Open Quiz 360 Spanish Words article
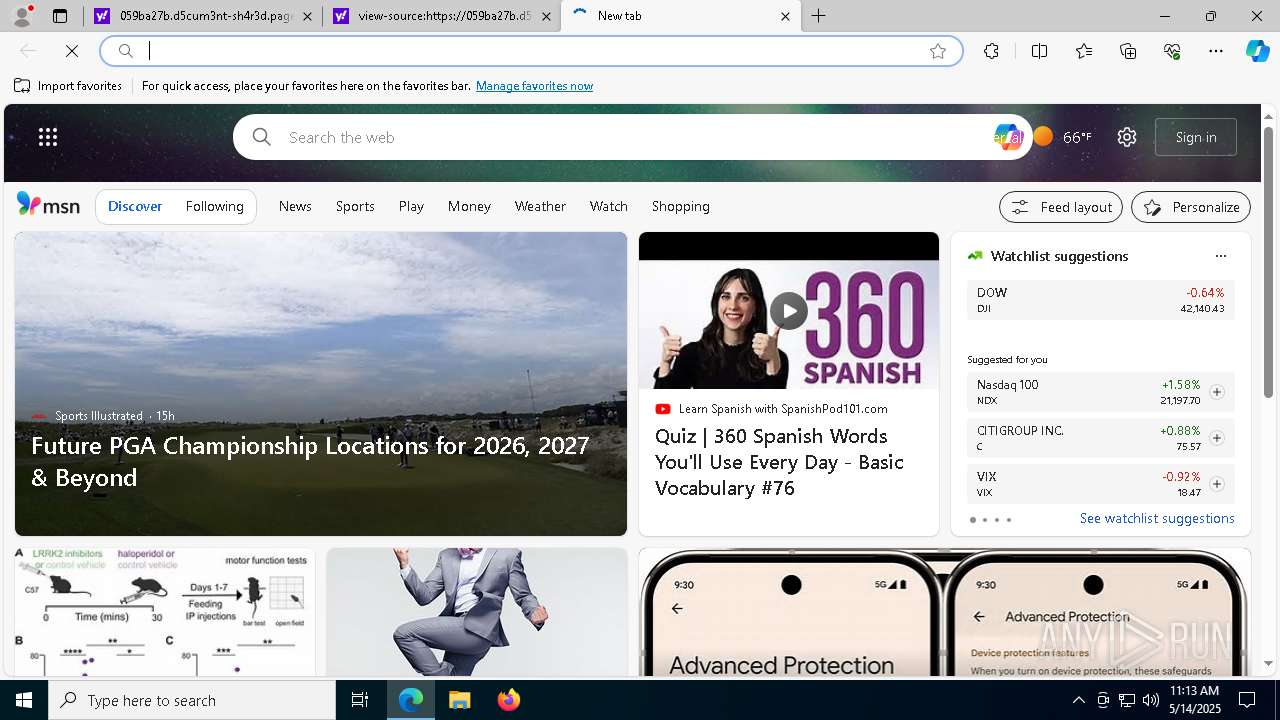The width and height of the screenshot is (1280, 720). pos(789,384)
